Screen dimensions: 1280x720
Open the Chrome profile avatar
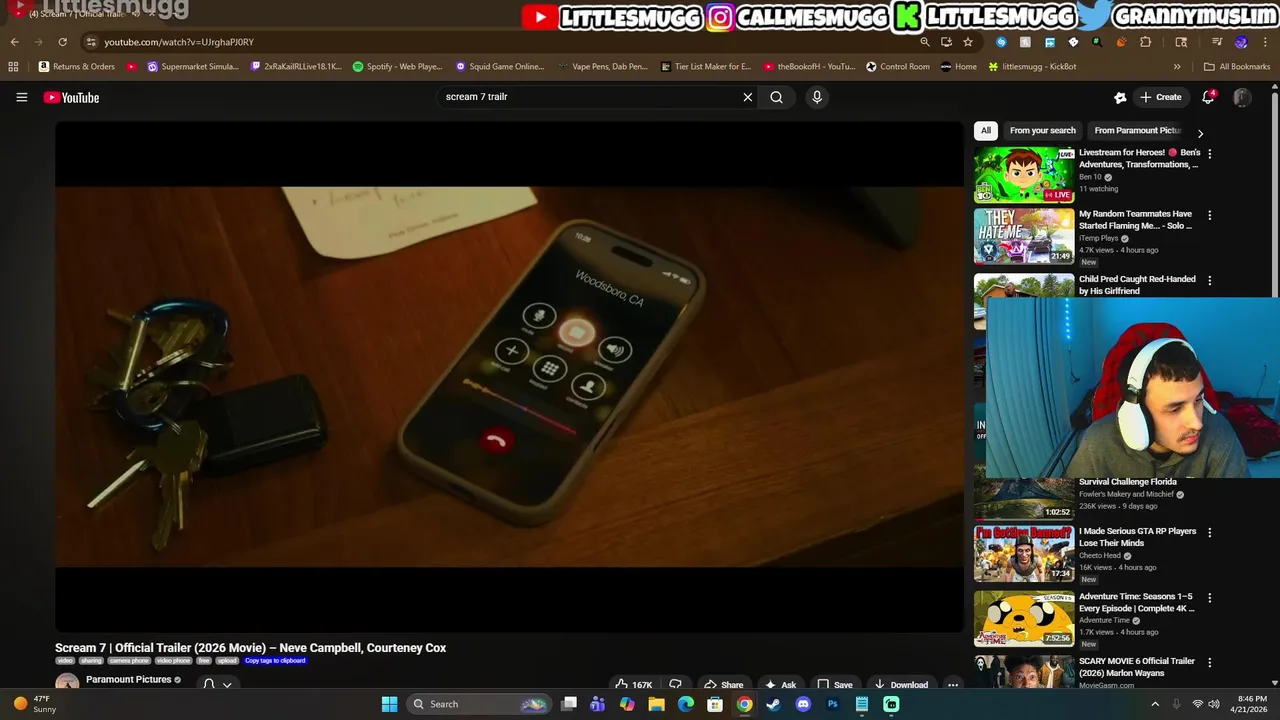pyautogui.click(x=1241, y=42)
